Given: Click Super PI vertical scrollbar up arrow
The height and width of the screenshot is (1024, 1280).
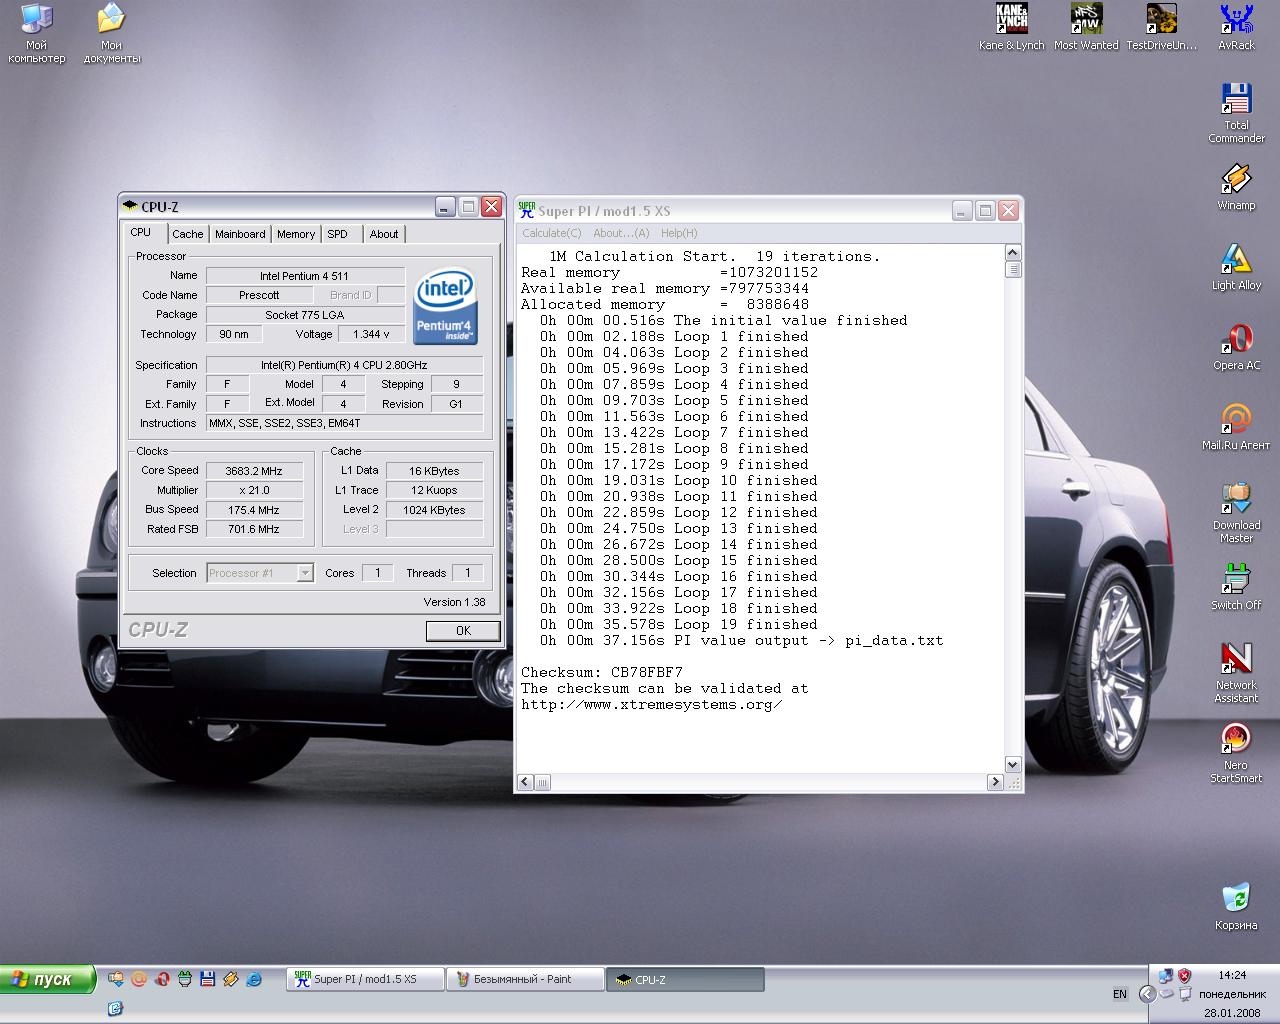Looking at the screenshot, I should (1012, 253).
